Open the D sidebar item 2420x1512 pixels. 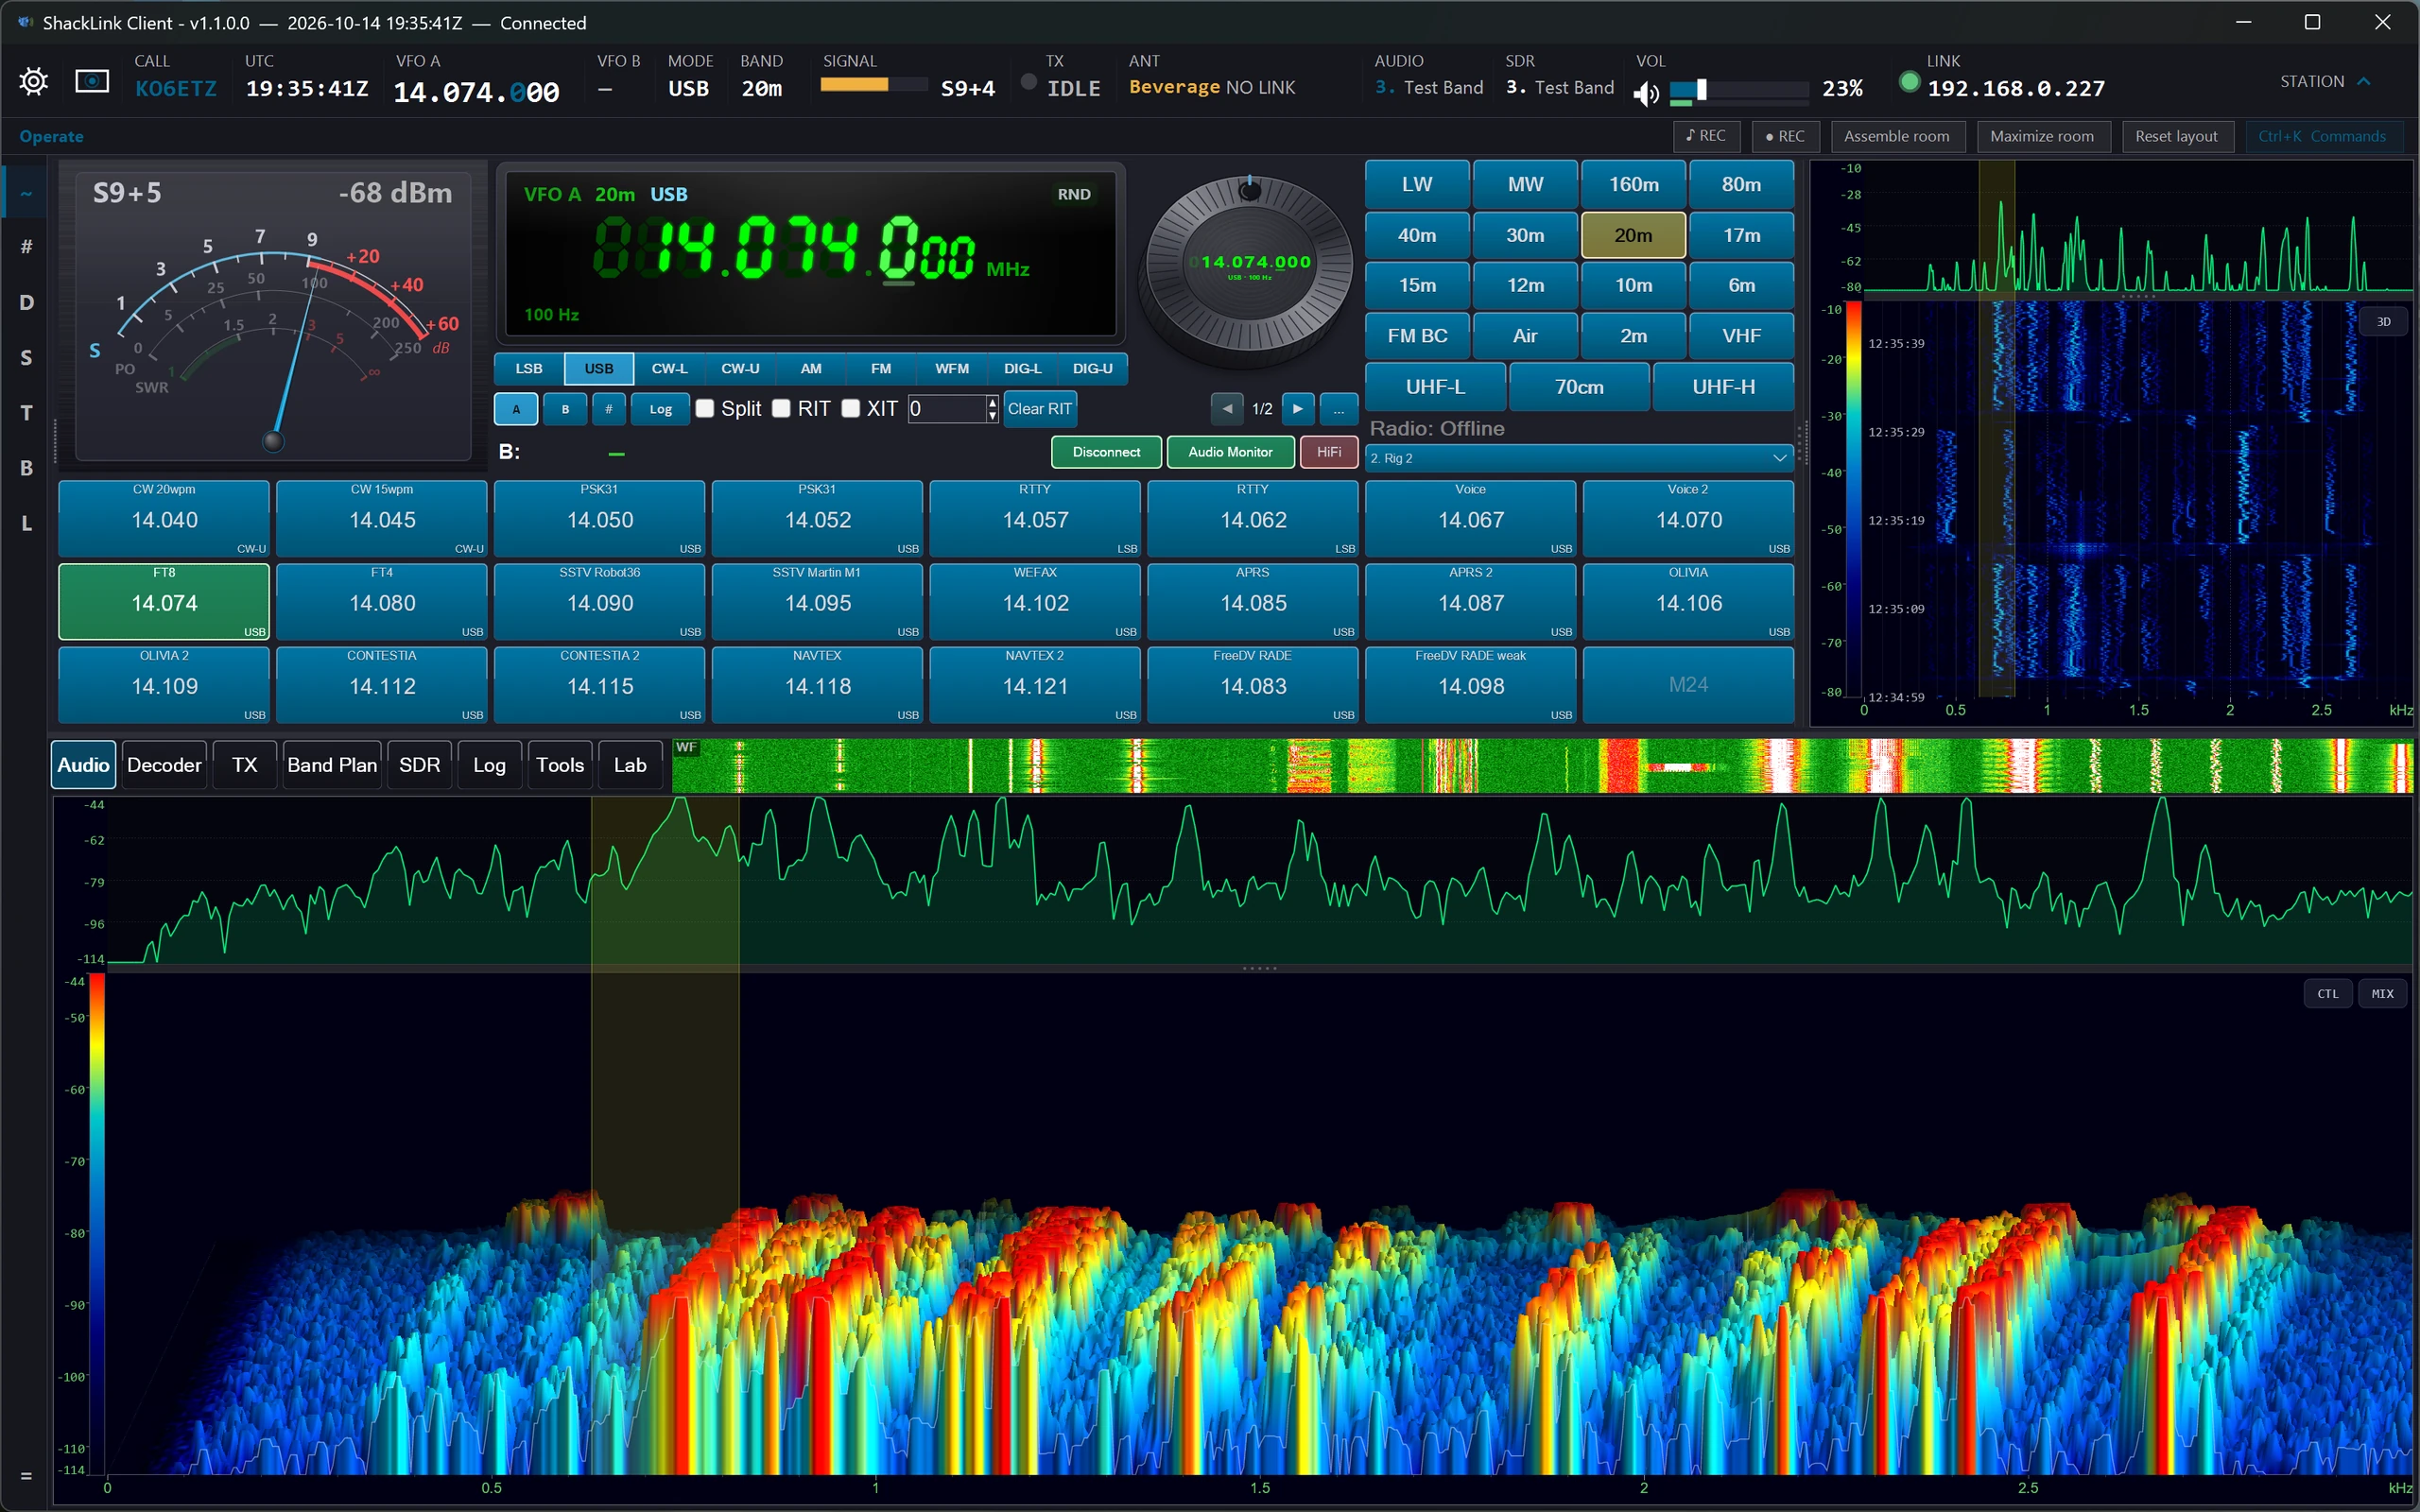coord(26,302)
